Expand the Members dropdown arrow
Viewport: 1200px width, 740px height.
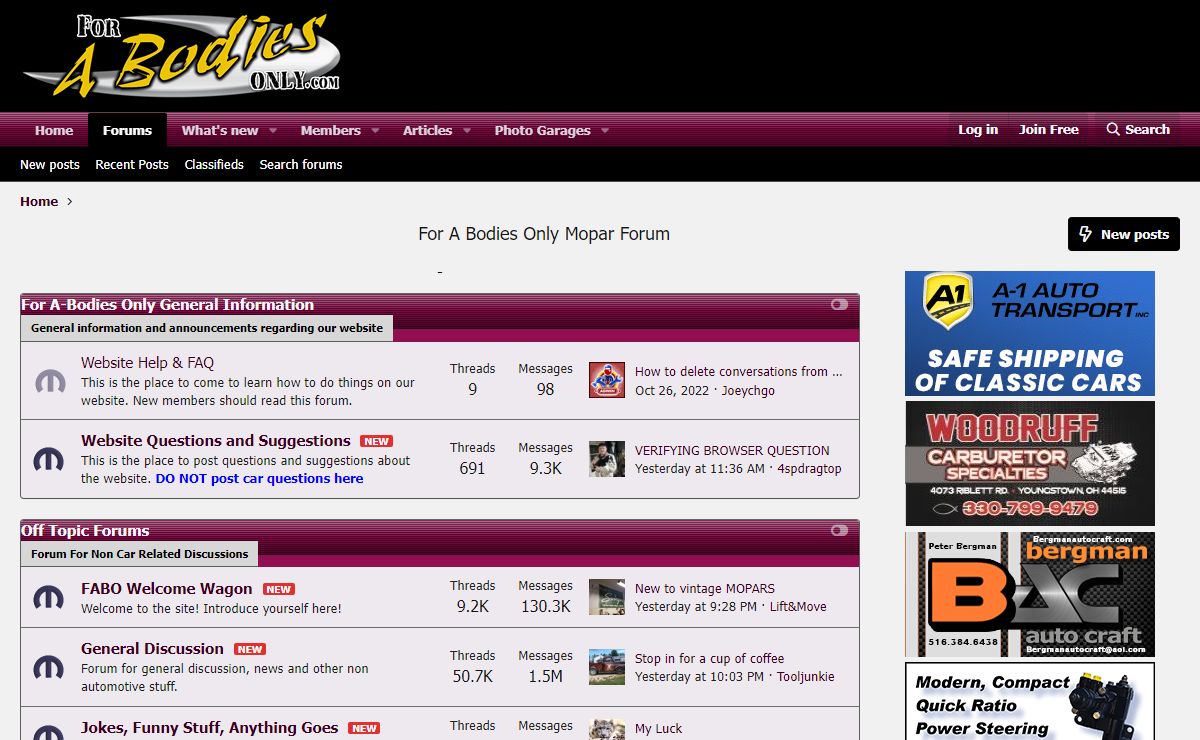(375, 131)
